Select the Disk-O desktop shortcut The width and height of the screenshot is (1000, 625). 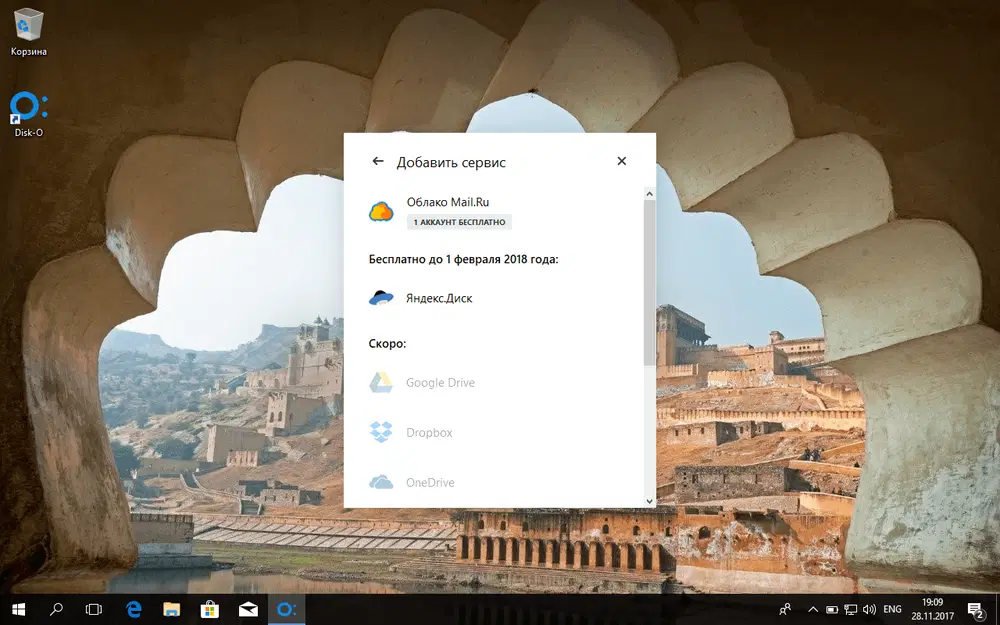click(29, 115)
